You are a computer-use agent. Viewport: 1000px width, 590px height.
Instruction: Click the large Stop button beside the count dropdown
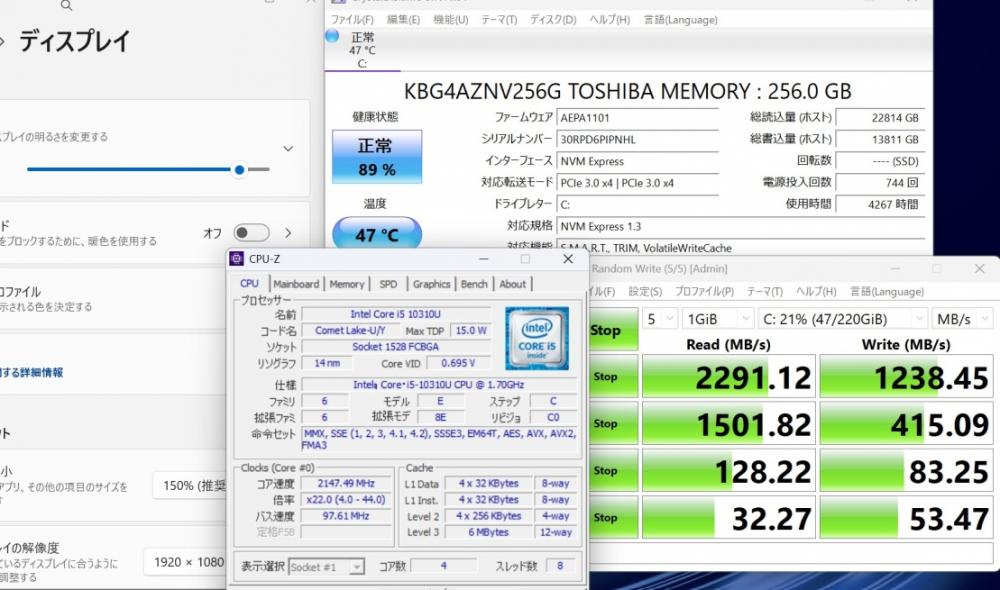tap(612, 330)
